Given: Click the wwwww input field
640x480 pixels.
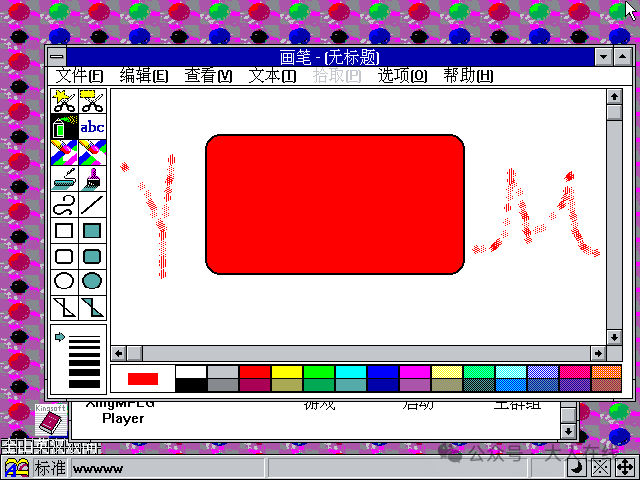Looking at the screenshot, I should click(167, 468).
